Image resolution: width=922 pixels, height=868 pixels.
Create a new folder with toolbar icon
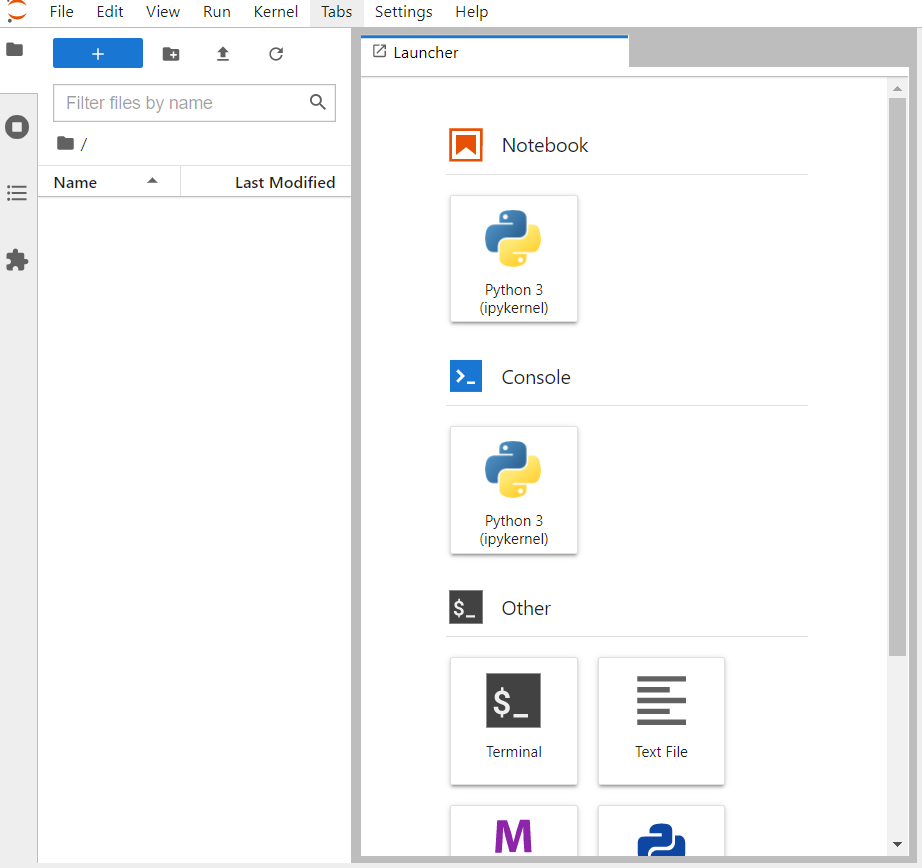(171, 54)
